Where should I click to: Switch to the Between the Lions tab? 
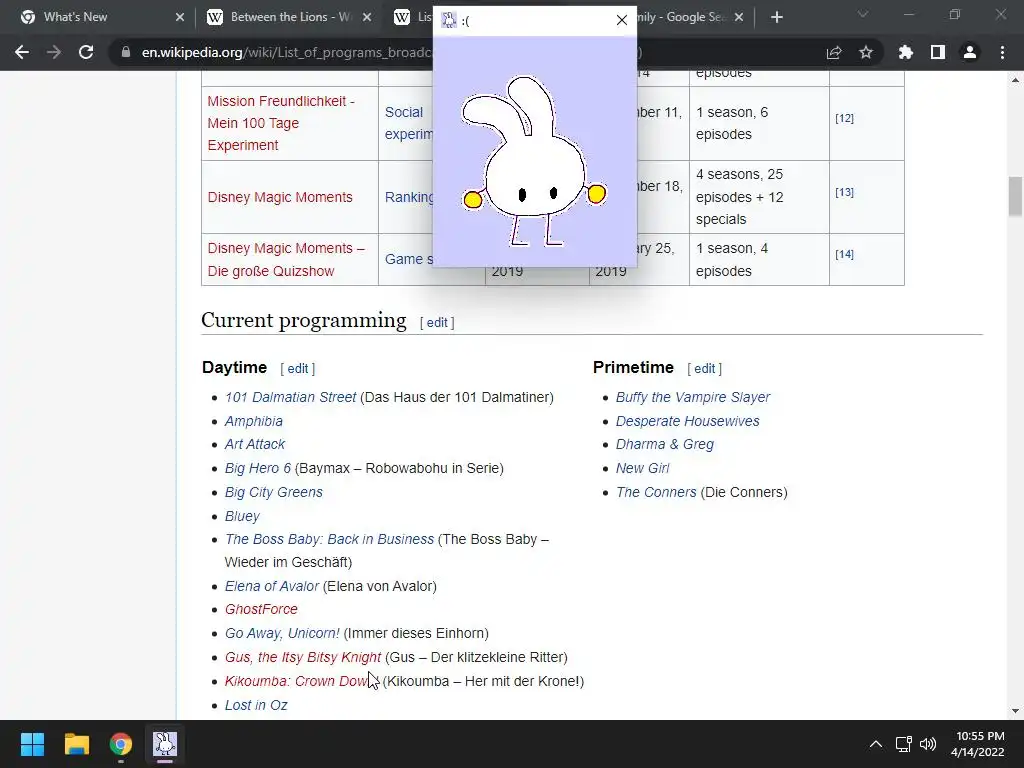(287, 17)
